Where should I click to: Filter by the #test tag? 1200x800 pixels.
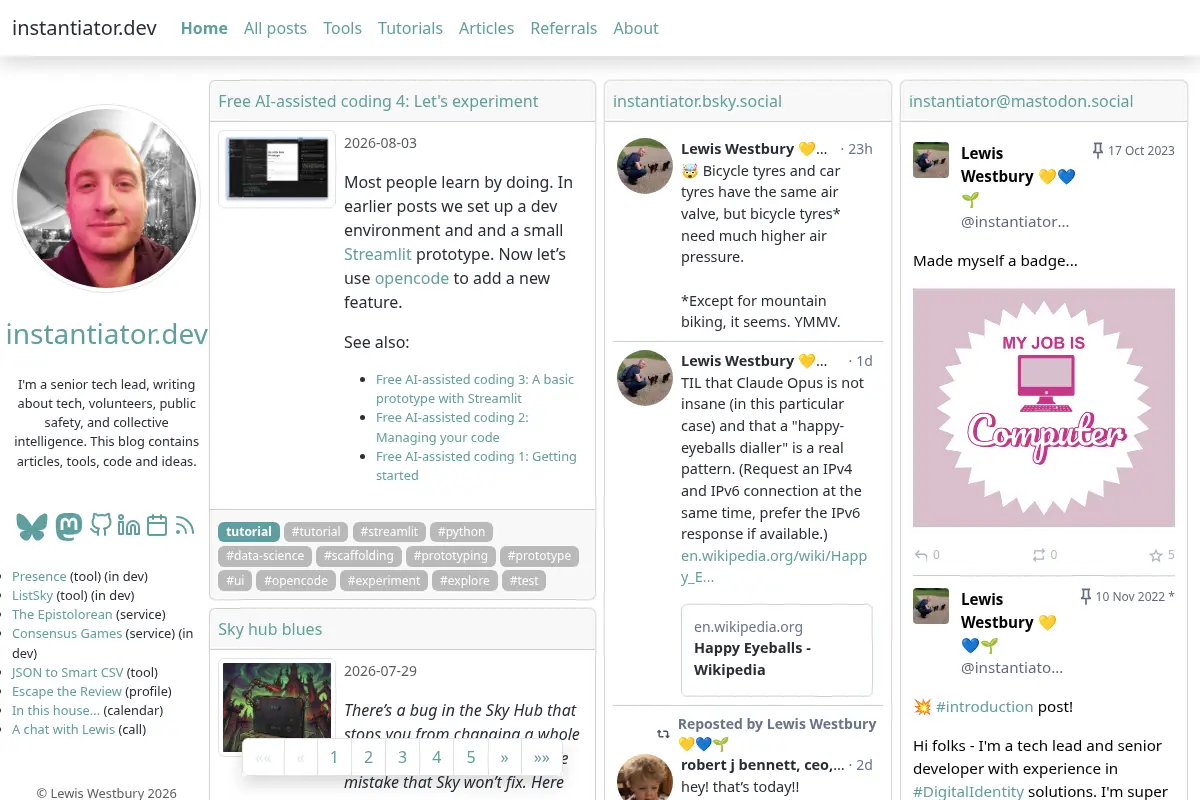(x=524, y=580)
